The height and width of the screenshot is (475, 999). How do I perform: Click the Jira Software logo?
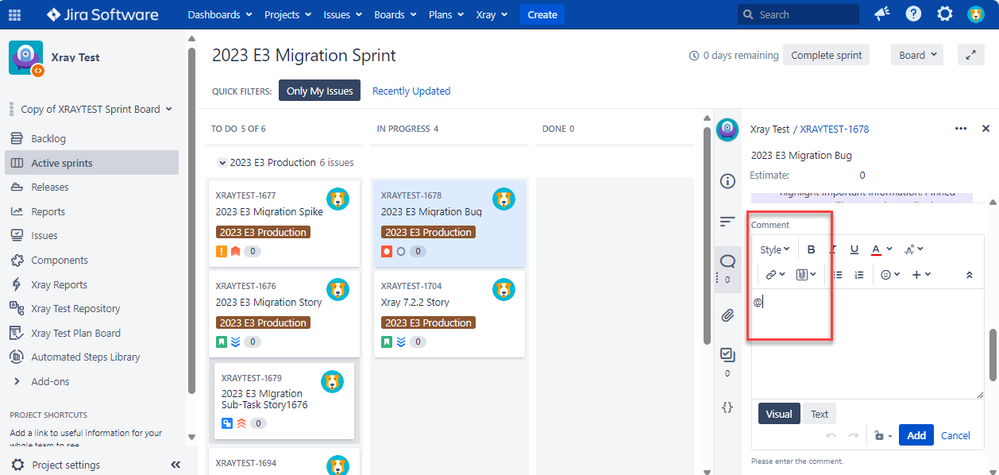103,14
